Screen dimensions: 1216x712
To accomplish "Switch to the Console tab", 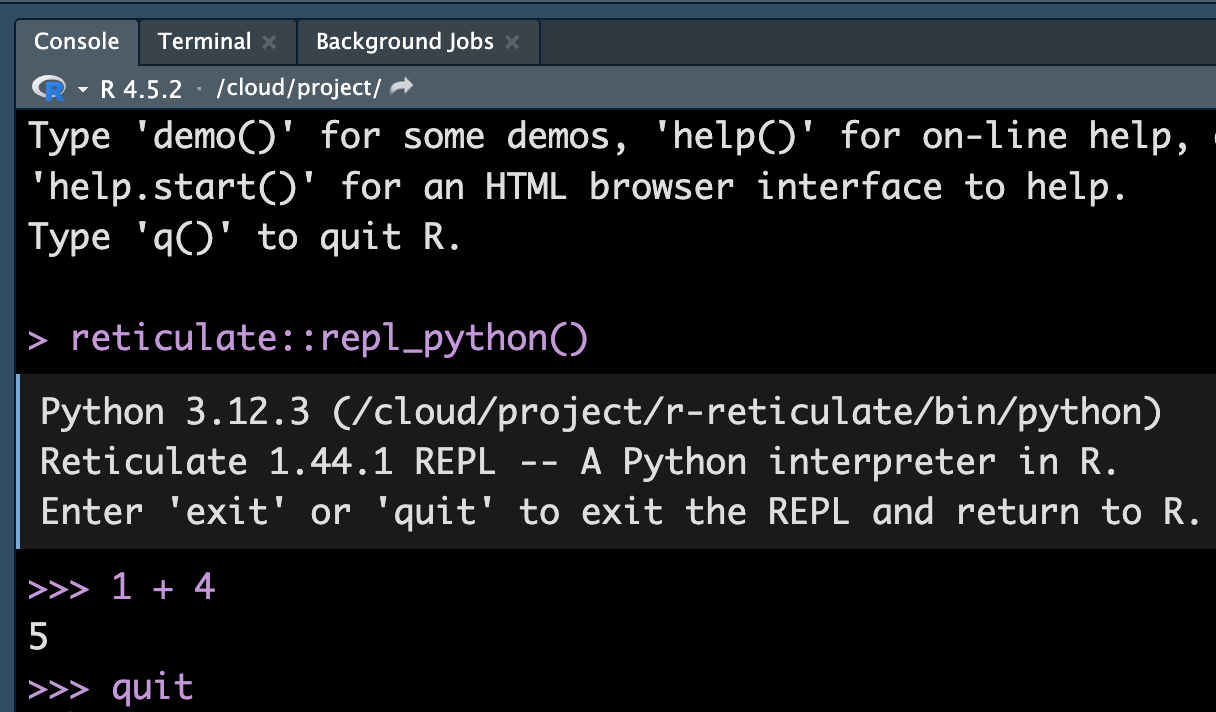I will [x=76, y=42].
